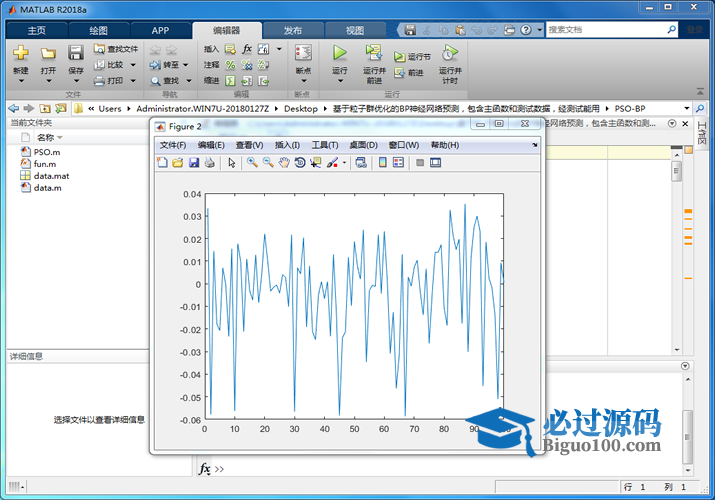Screen dimensions: 715x500
Task: Switch to the Publish (发布) tab
Action: click(293, 31)
